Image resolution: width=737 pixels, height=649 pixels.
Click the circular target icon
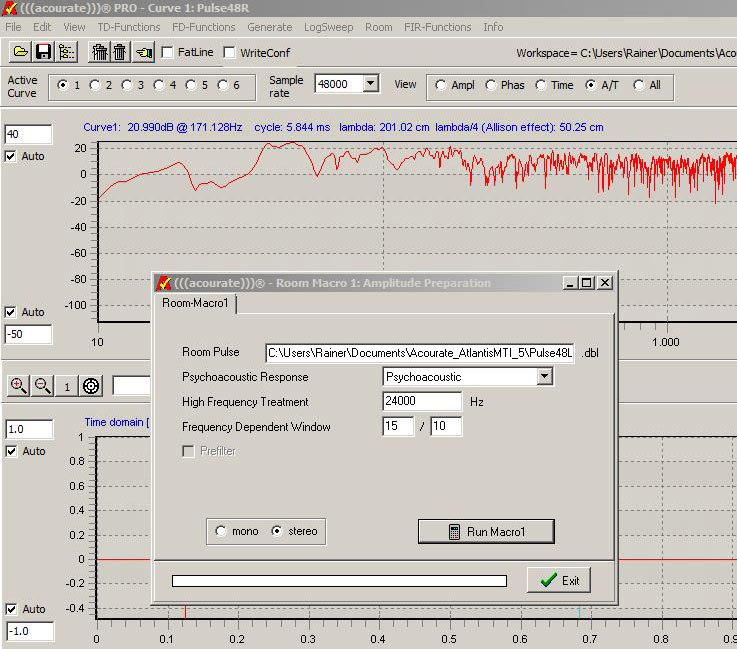pos(92,386)
